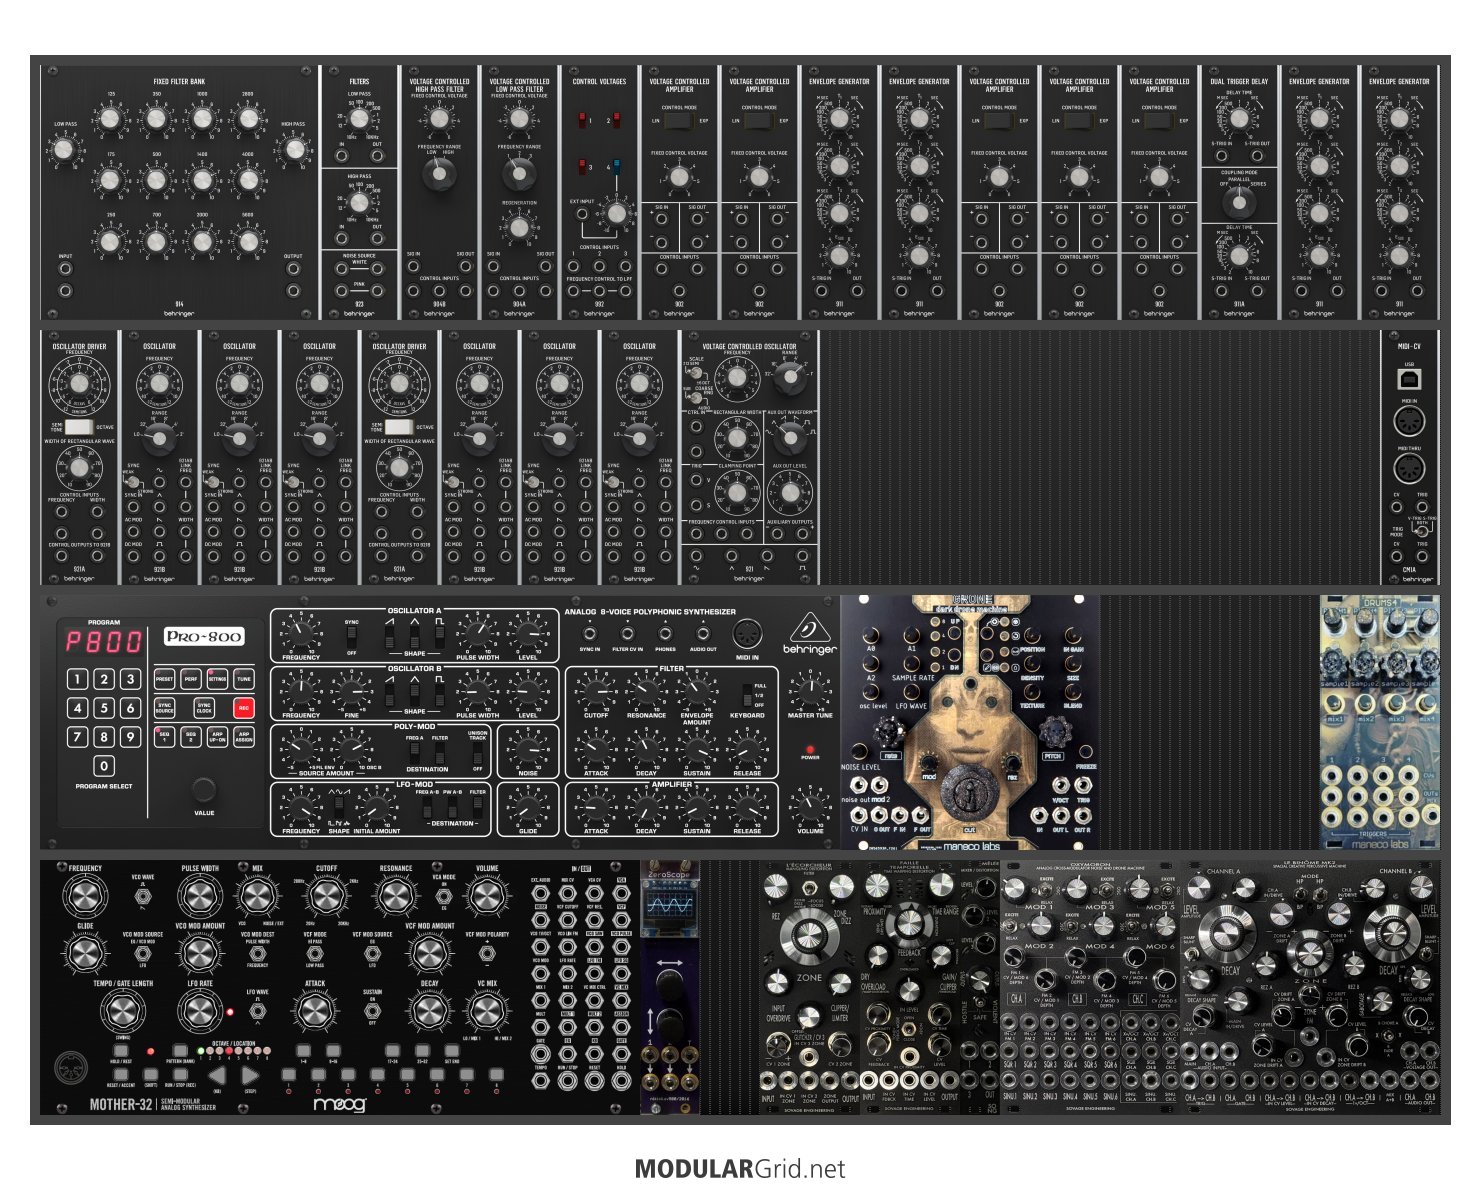Image resolution: width=1481 pixels, height=1190 pixels.
Task: Click the moog logo on Mother-32
Action: [340, 1104]
